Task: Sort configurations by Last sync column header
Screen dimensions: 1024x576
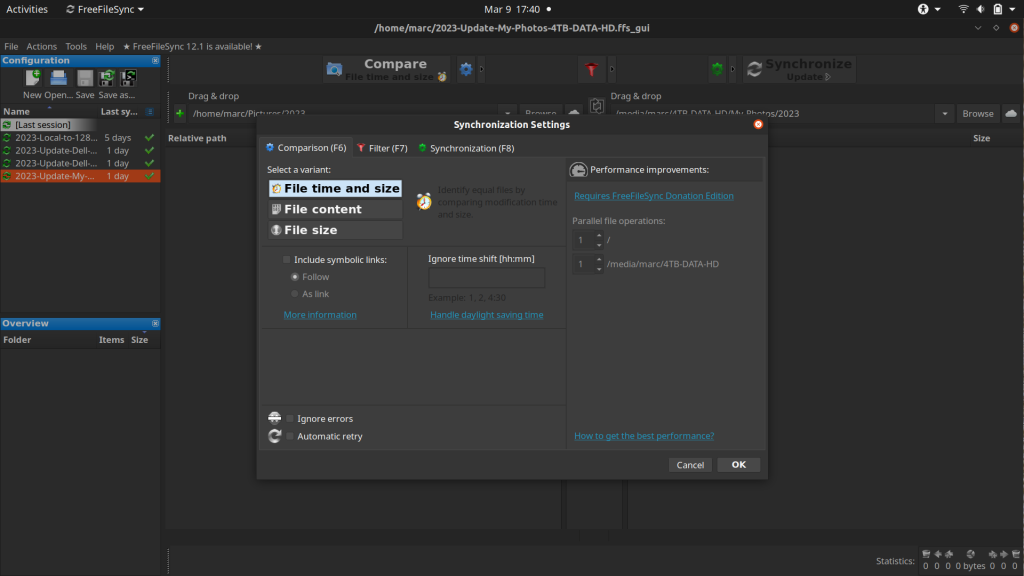Action: click(119, 112)
